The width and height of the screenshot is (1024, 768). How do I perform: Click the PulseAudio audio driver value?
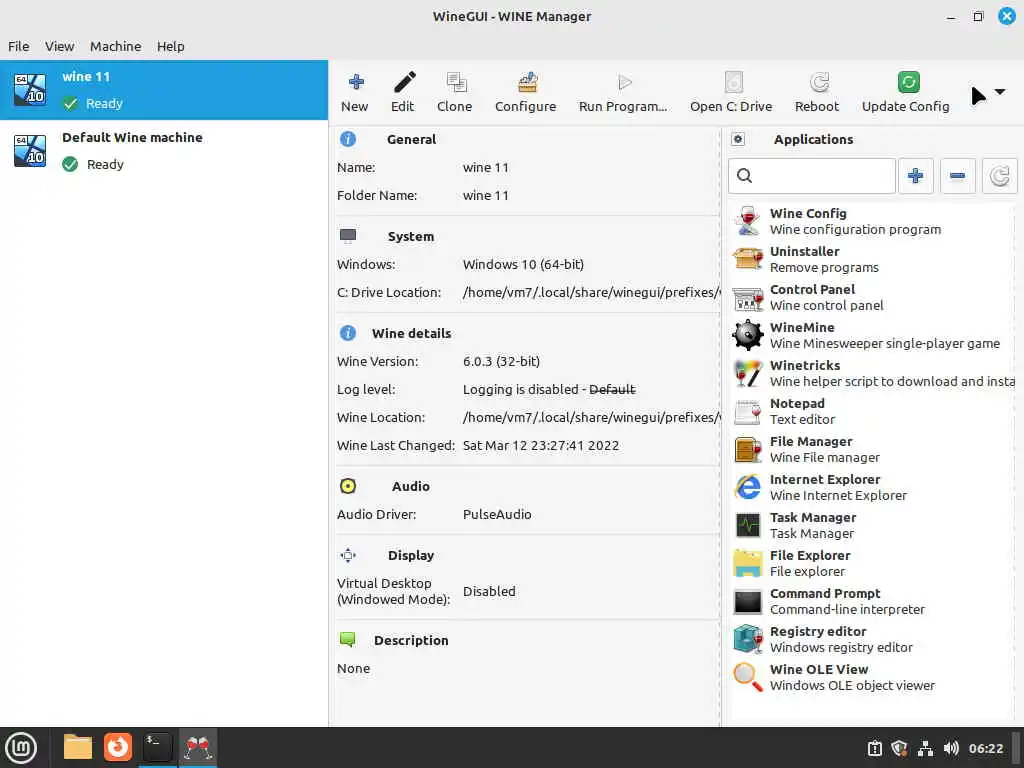click(497, 514)
